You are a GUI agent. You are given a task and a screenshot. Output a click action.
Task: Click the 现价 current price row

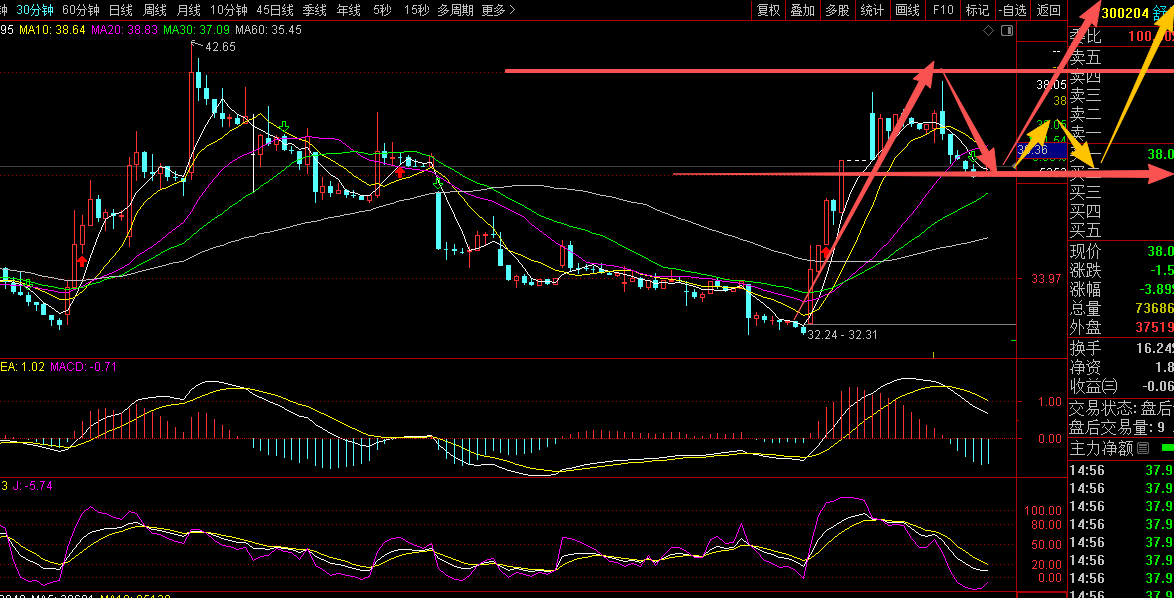tap(1121, 251)
